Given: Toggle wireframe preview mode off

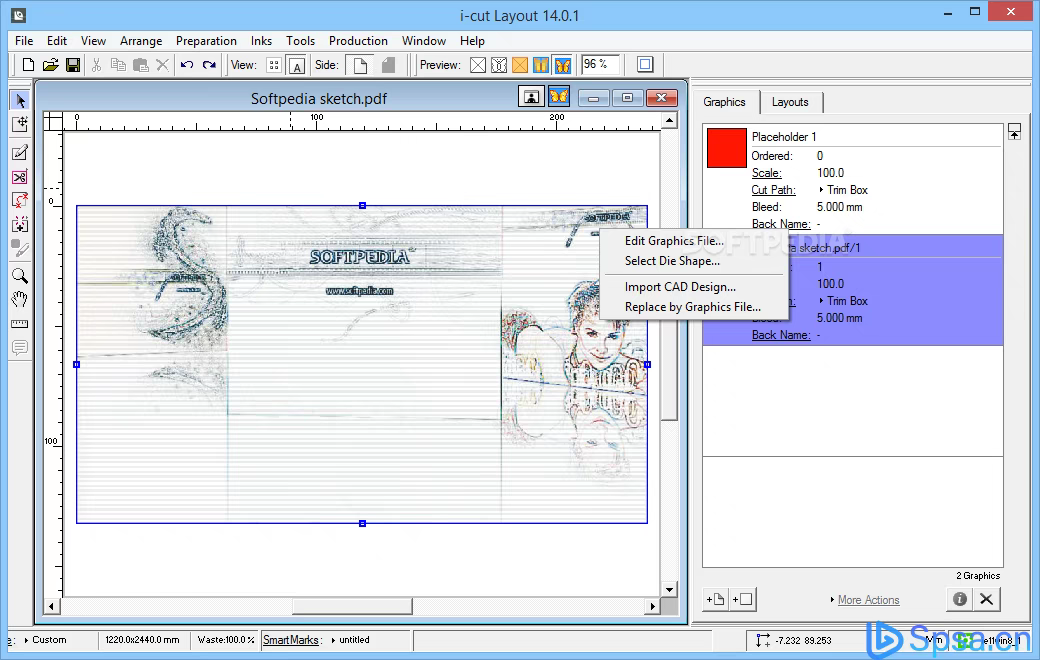Looking at the screenshot, I should (478, 64).
